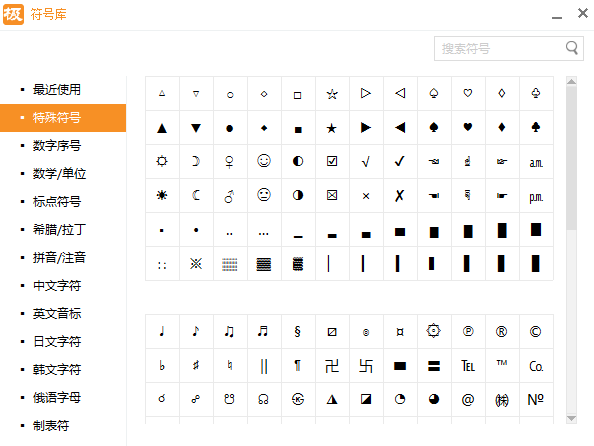Screen dimensions: 594x446
Task: Insert the TEL telephone symbol
Action: (x=468, y=366)
